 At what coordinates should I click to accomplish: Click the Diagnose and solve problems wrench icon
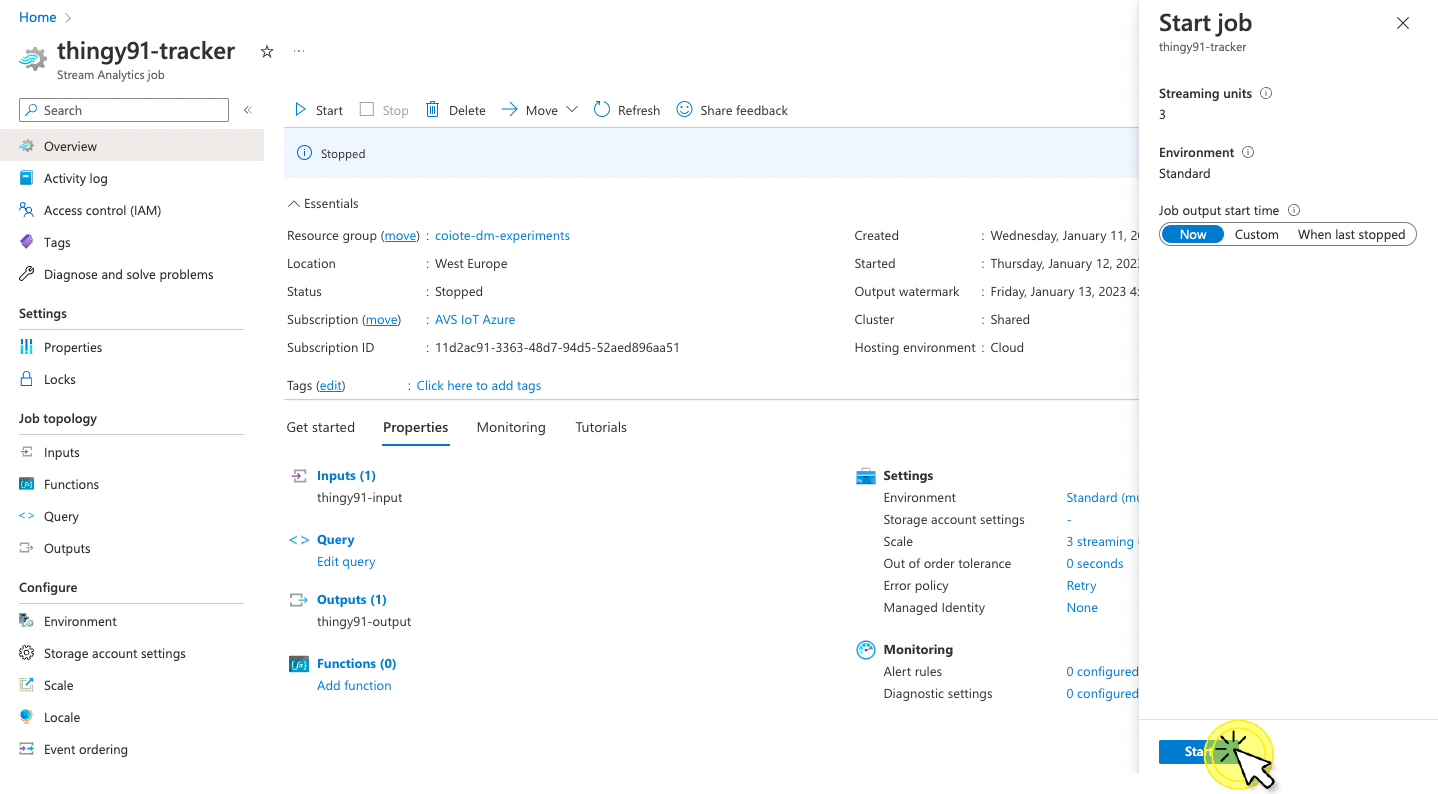click(x=27, y=274)
